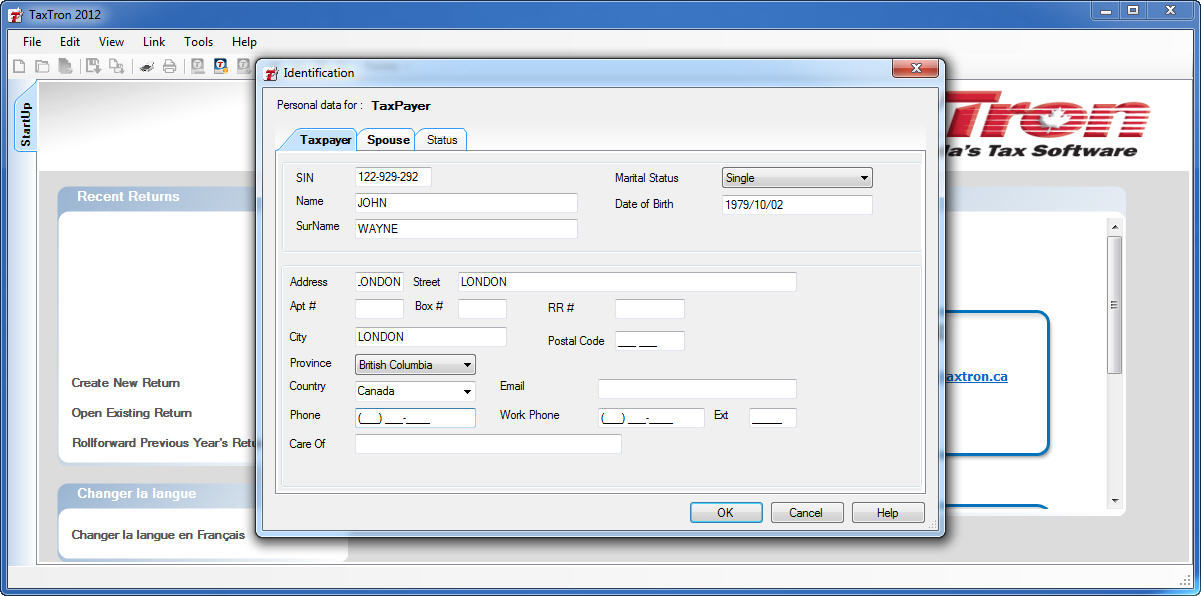This screenshot has width=1201, height=596.
Task: Click the Cancel button
Action: 807,512
